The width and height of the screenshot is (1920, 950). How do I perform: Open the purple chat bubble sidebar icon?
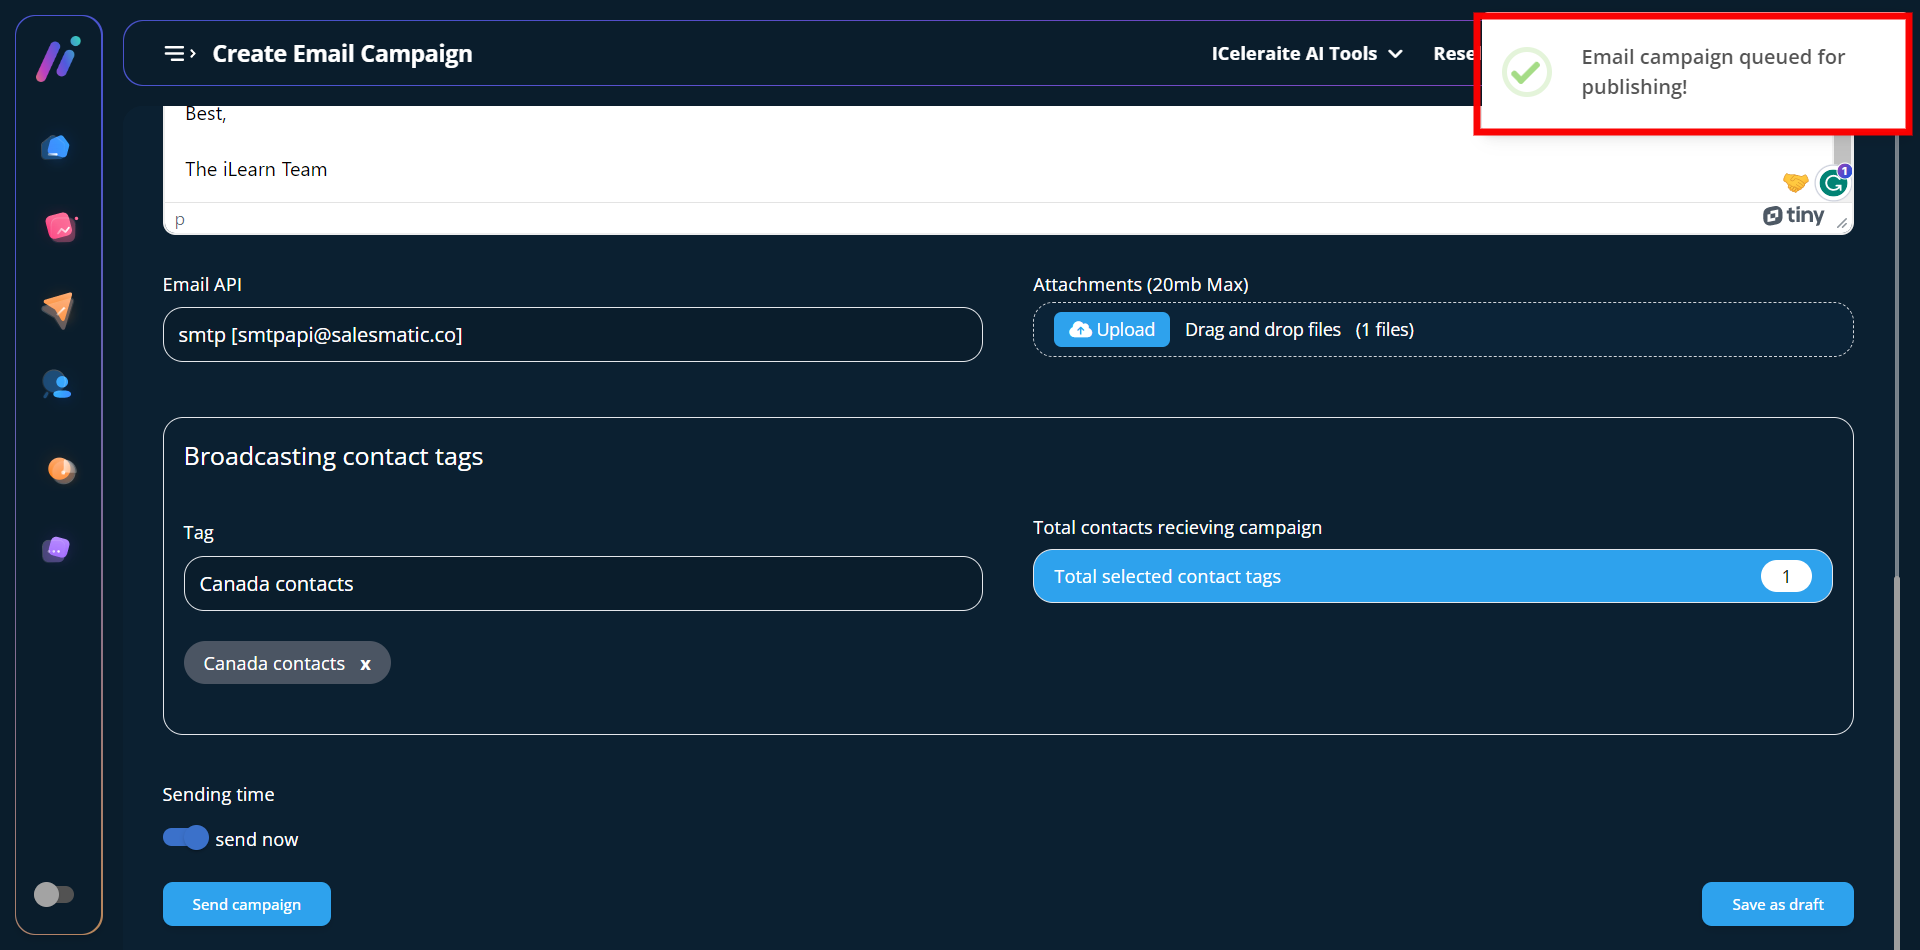coord(57,549)
